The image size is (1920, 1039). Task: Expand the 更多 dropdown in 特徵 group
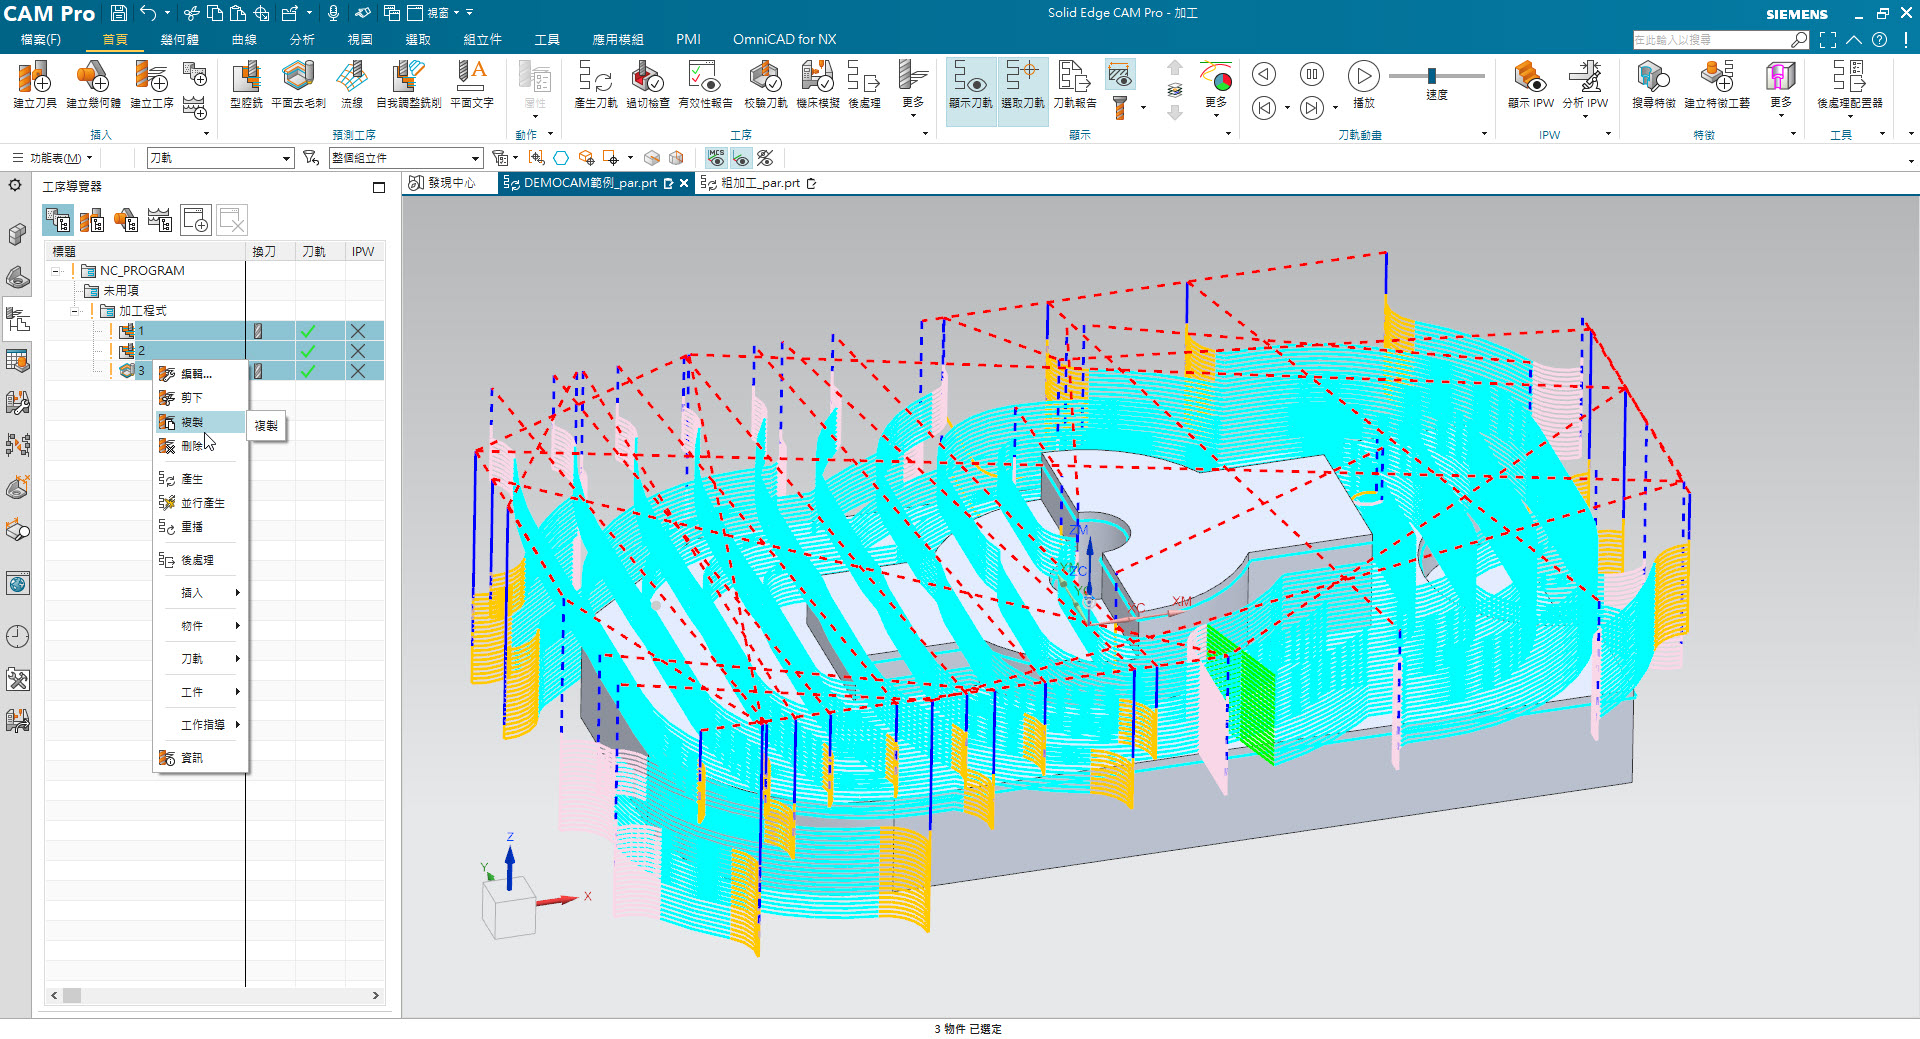click(1781, 88)
